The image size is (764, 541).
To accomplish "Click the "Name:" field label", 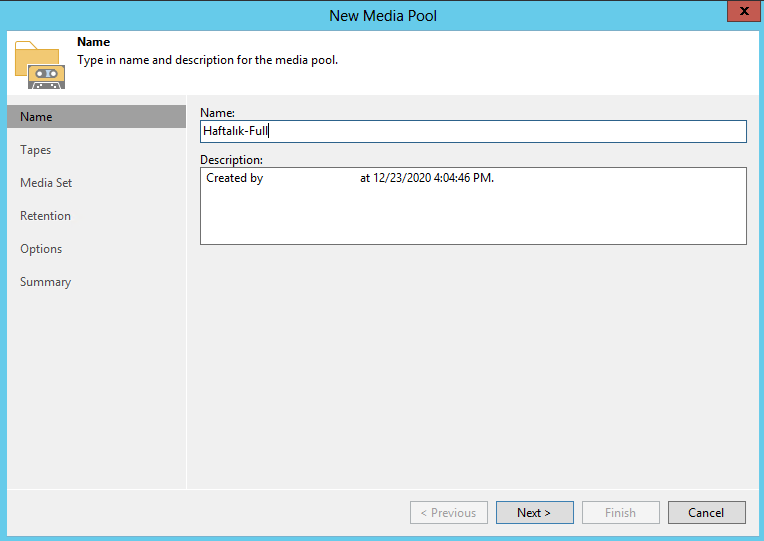I will (217, 113).
